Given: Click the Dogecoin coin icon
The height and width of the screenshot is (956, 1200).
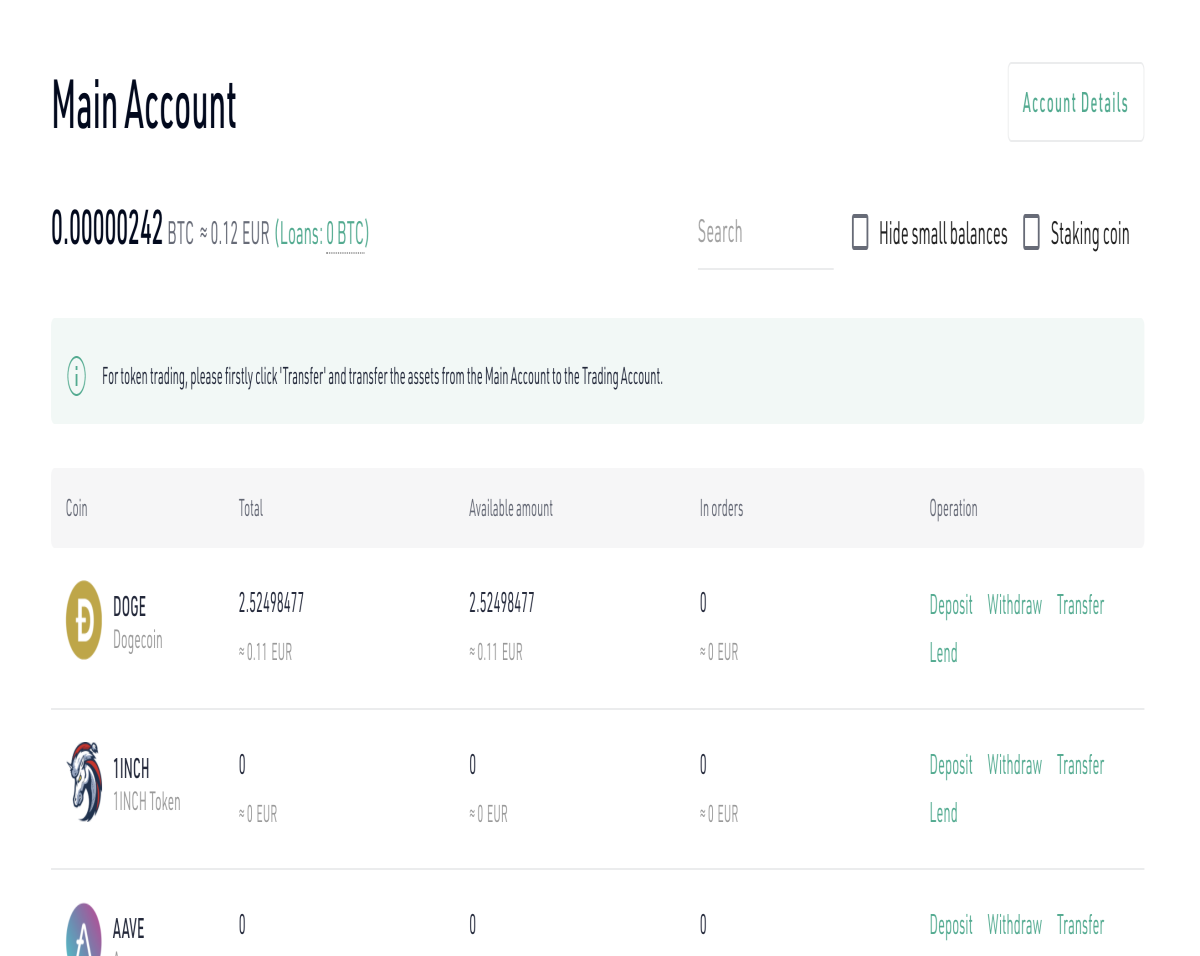Looking at the screenshot, I should pyautogui.click(x=84, y=620).
